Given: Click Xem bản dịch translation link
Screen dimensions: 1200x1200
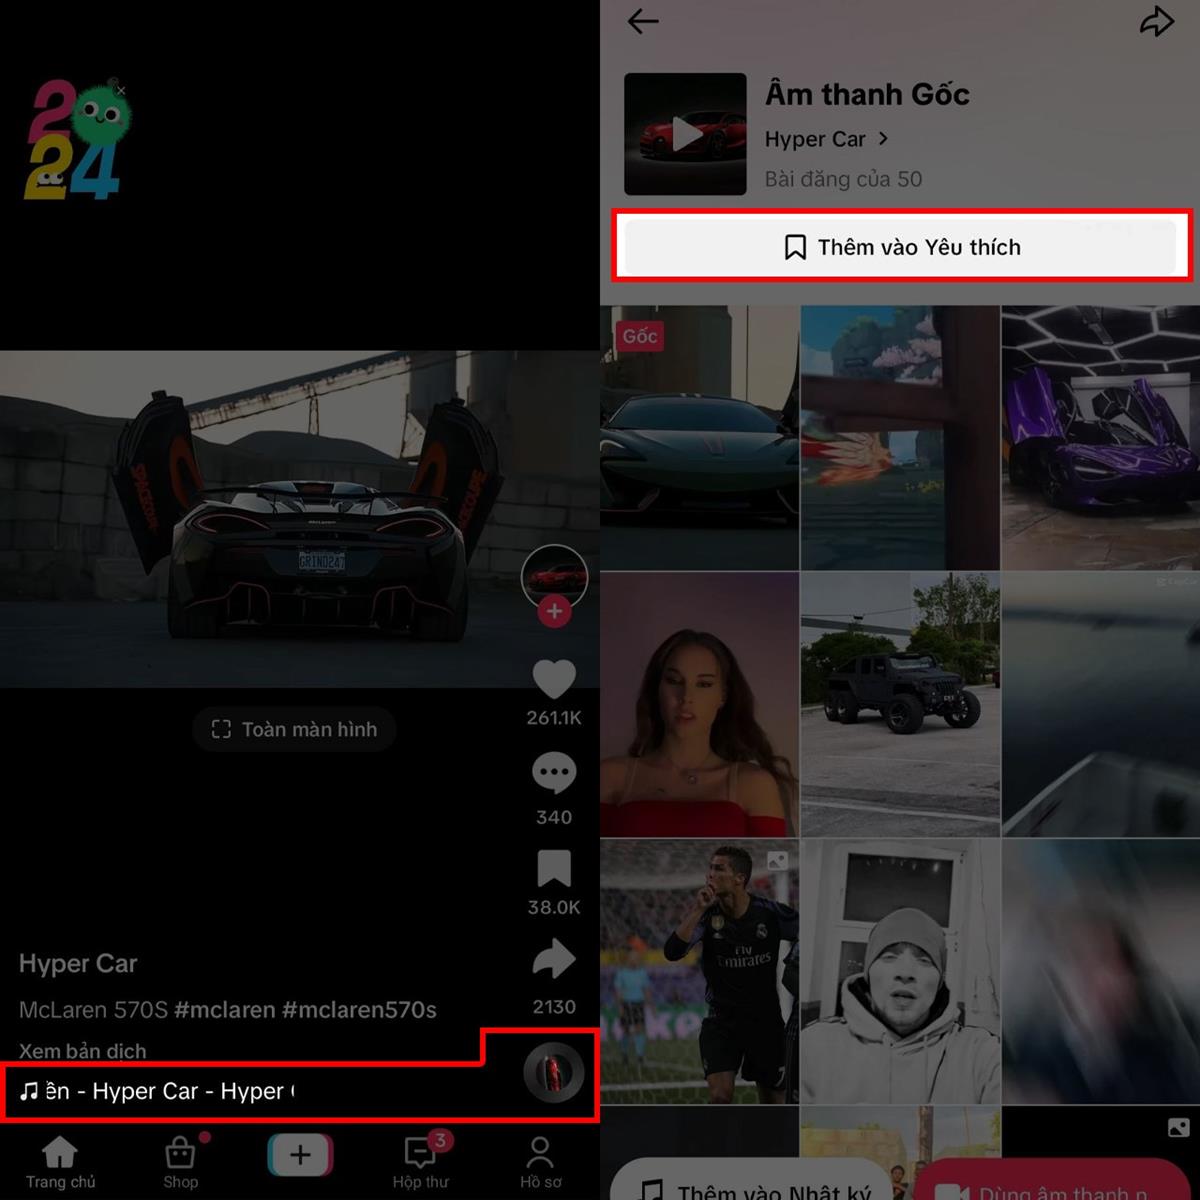Looking at the screenshot, I should 83,1051.
